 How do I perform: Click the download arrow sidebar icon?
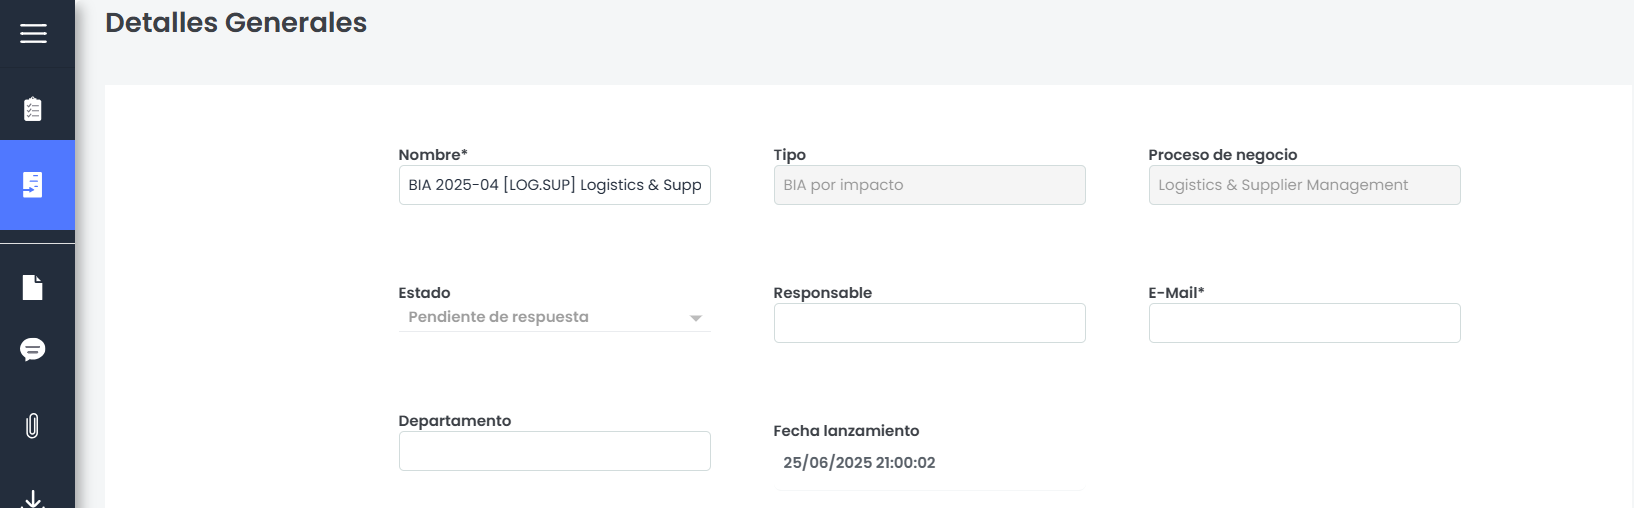click(x=33, y=498)
